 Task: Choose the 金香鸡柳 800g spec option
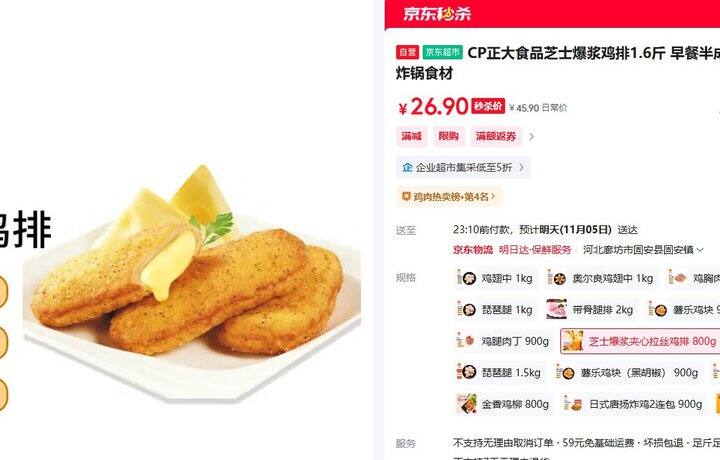(503, 404)
